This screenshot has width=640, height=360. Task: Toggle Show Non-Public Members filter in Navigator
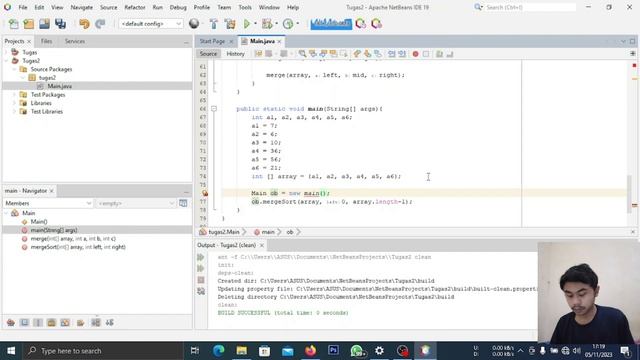pos(51,323)
